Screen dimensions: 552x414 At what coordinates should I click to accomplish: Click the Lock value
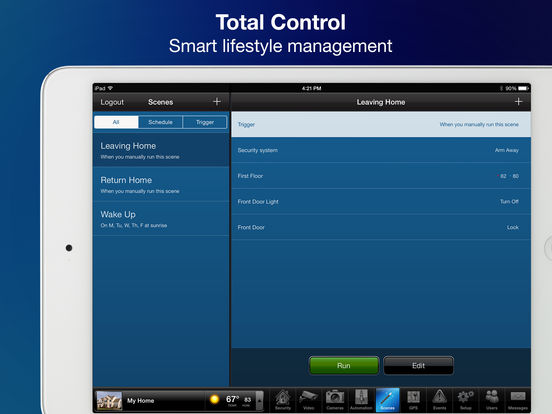[x=513, y=227]
